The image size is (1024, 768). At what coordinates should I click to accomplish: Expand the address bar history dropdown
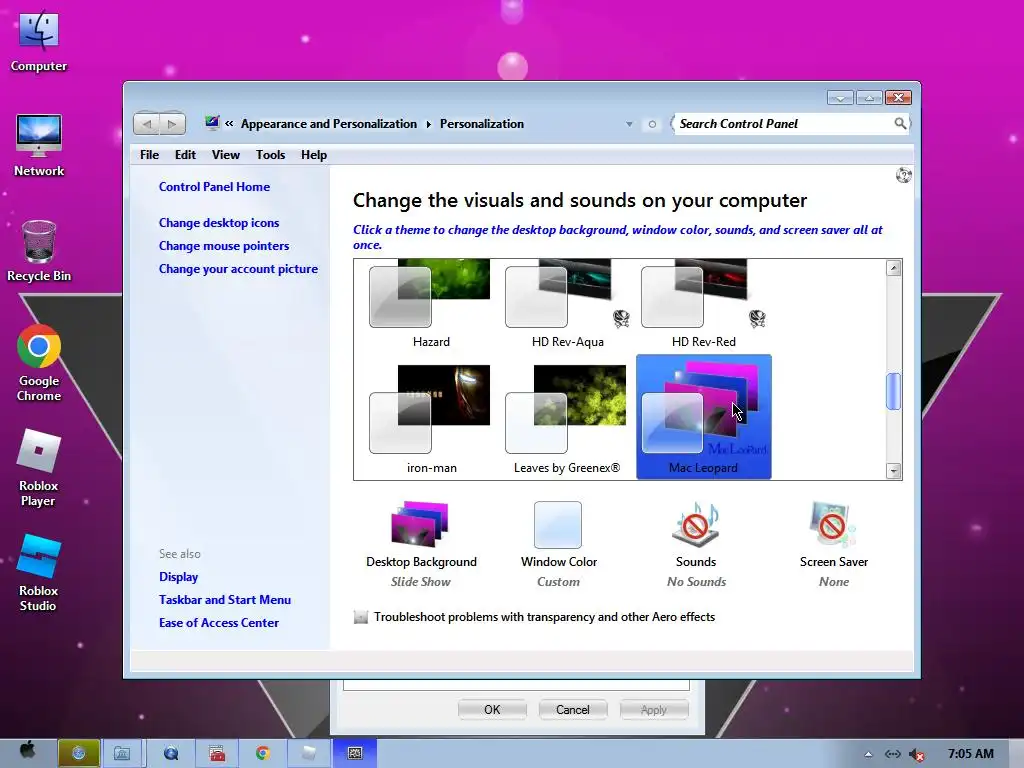pyautogui.click(x=629, y=124)
